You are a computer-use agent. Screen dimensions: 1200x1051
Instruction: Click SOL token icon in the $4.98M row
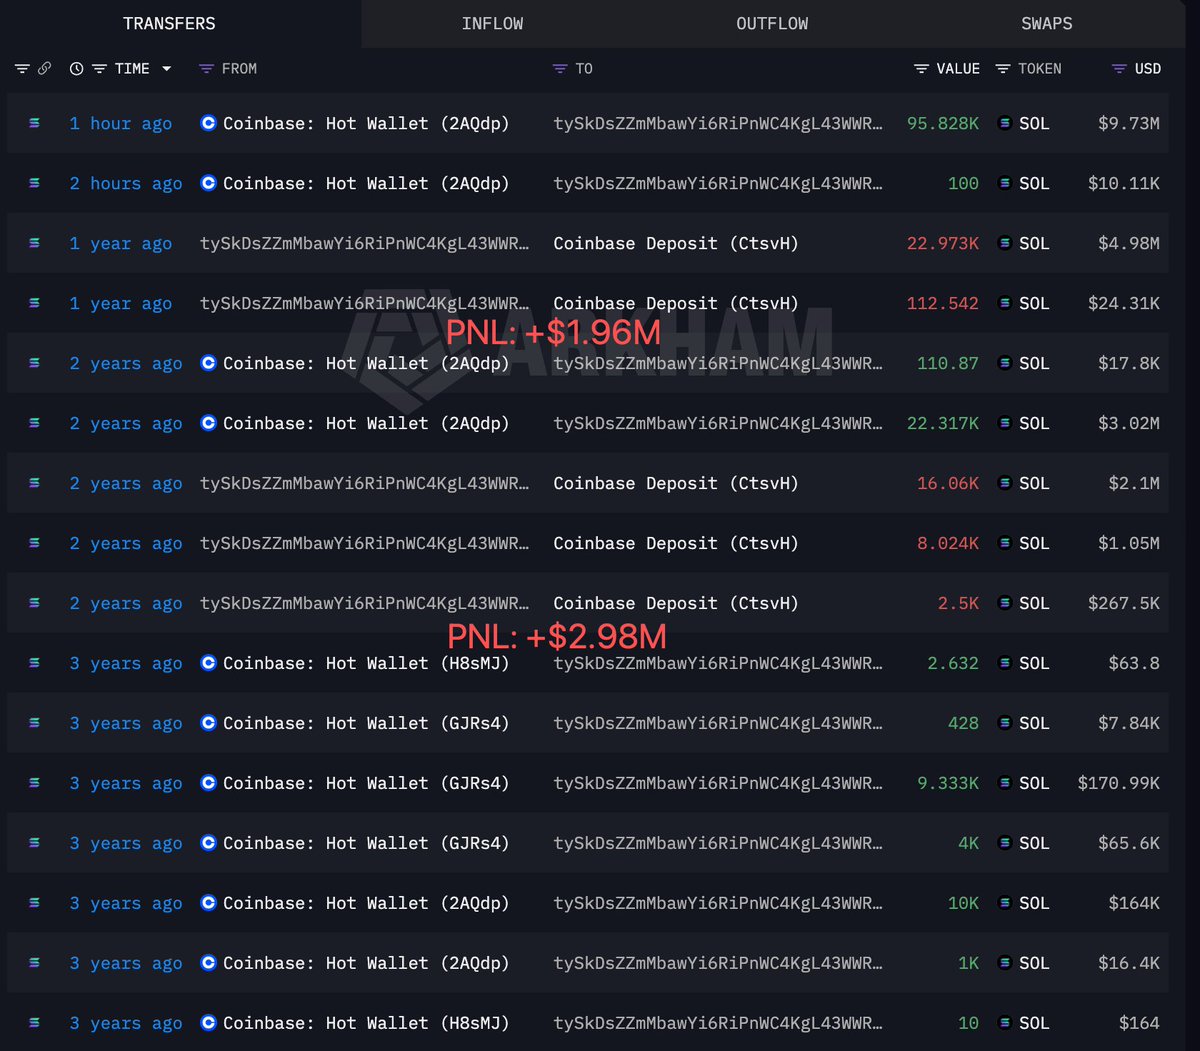click(1005, 244)
